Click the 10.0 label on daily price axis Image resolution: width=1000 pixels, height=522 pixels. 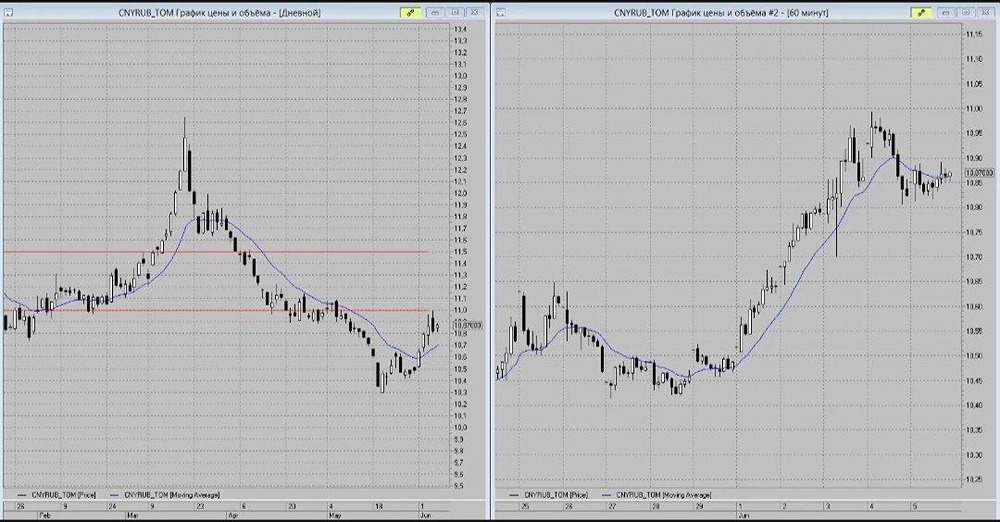pyautogui.click(x=460, y=428)
